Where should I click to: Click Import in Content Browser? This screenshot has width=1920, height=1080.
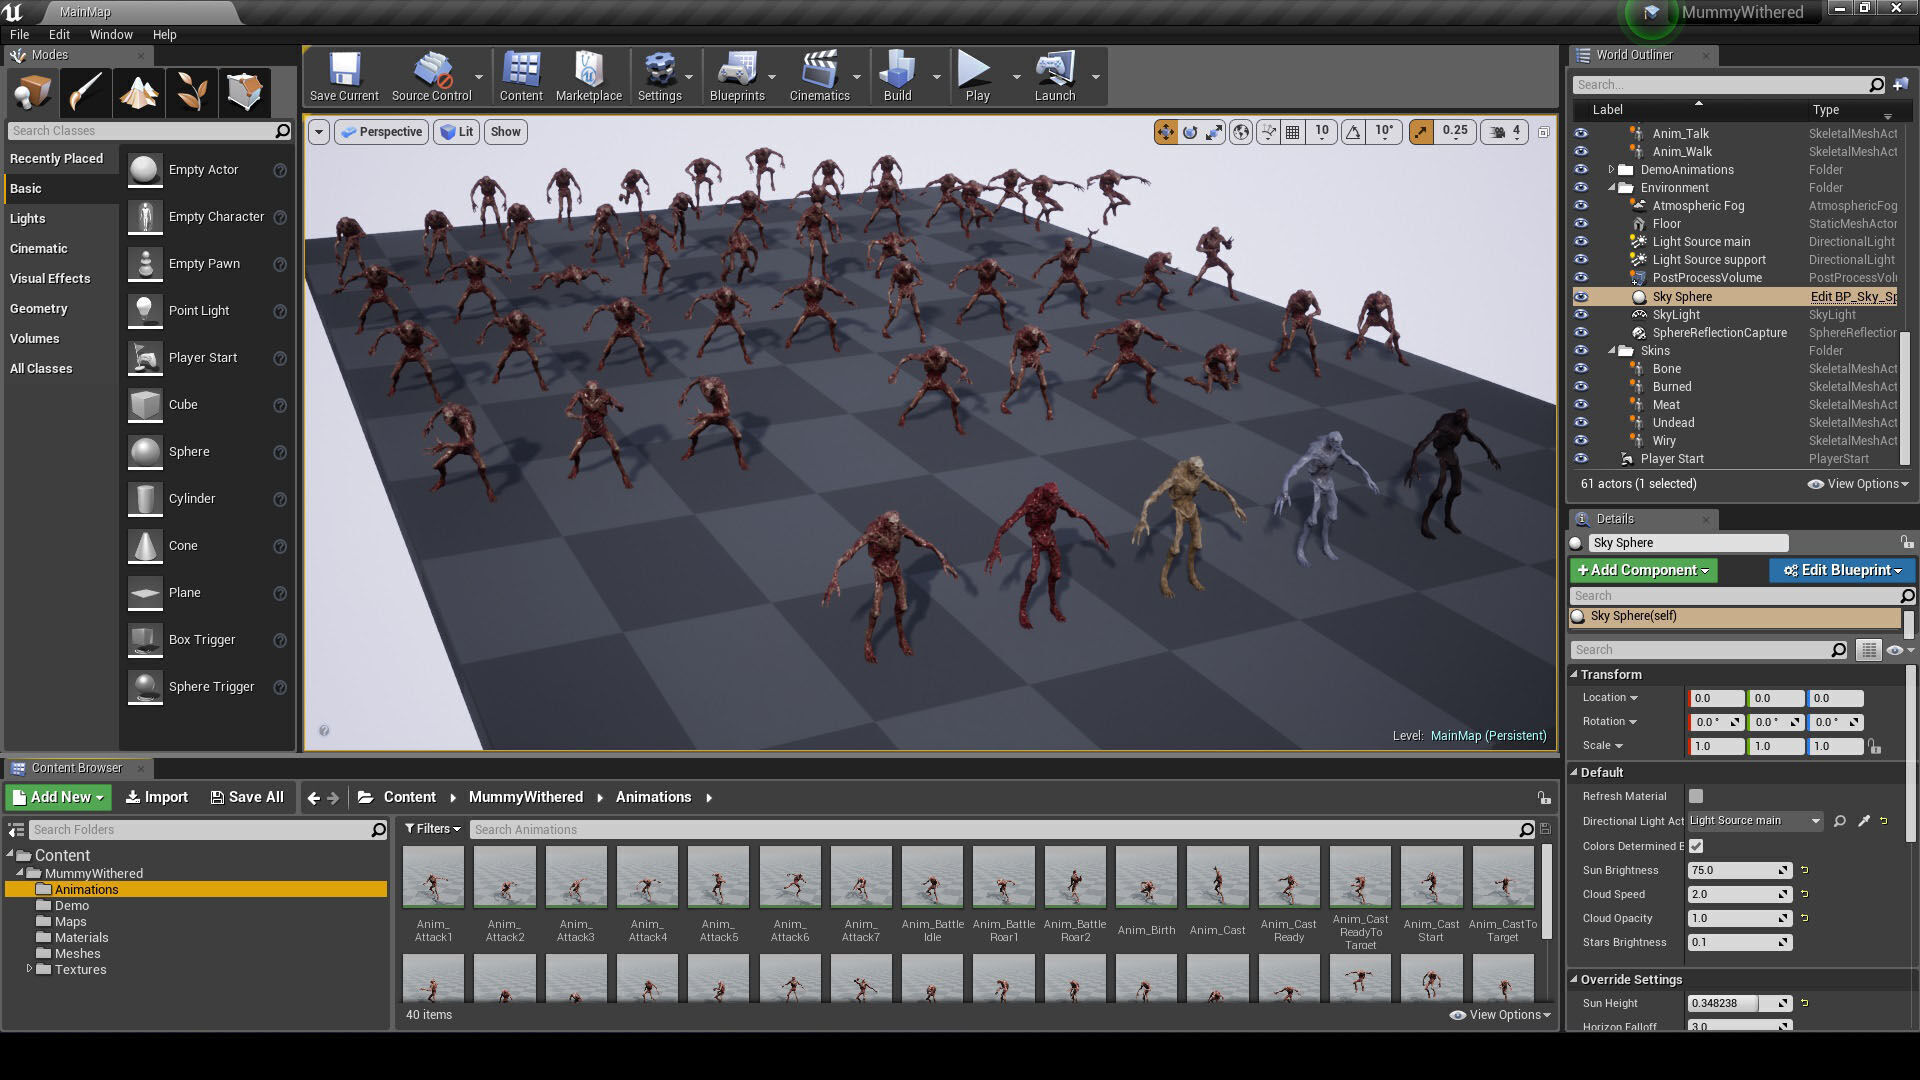click(x=156, y=797)
